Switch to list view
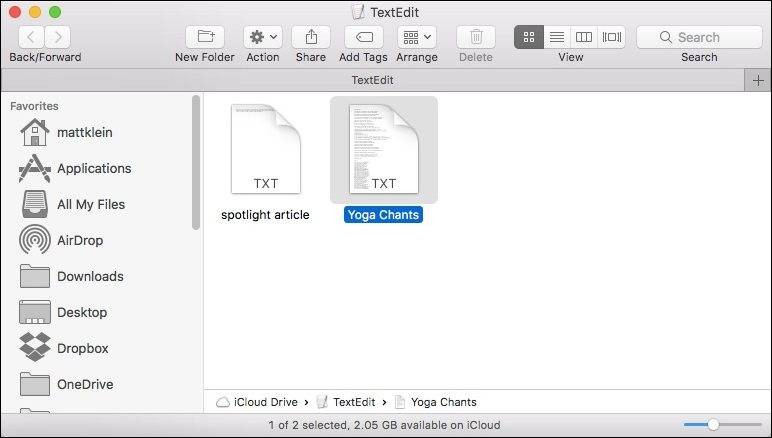 557,37
